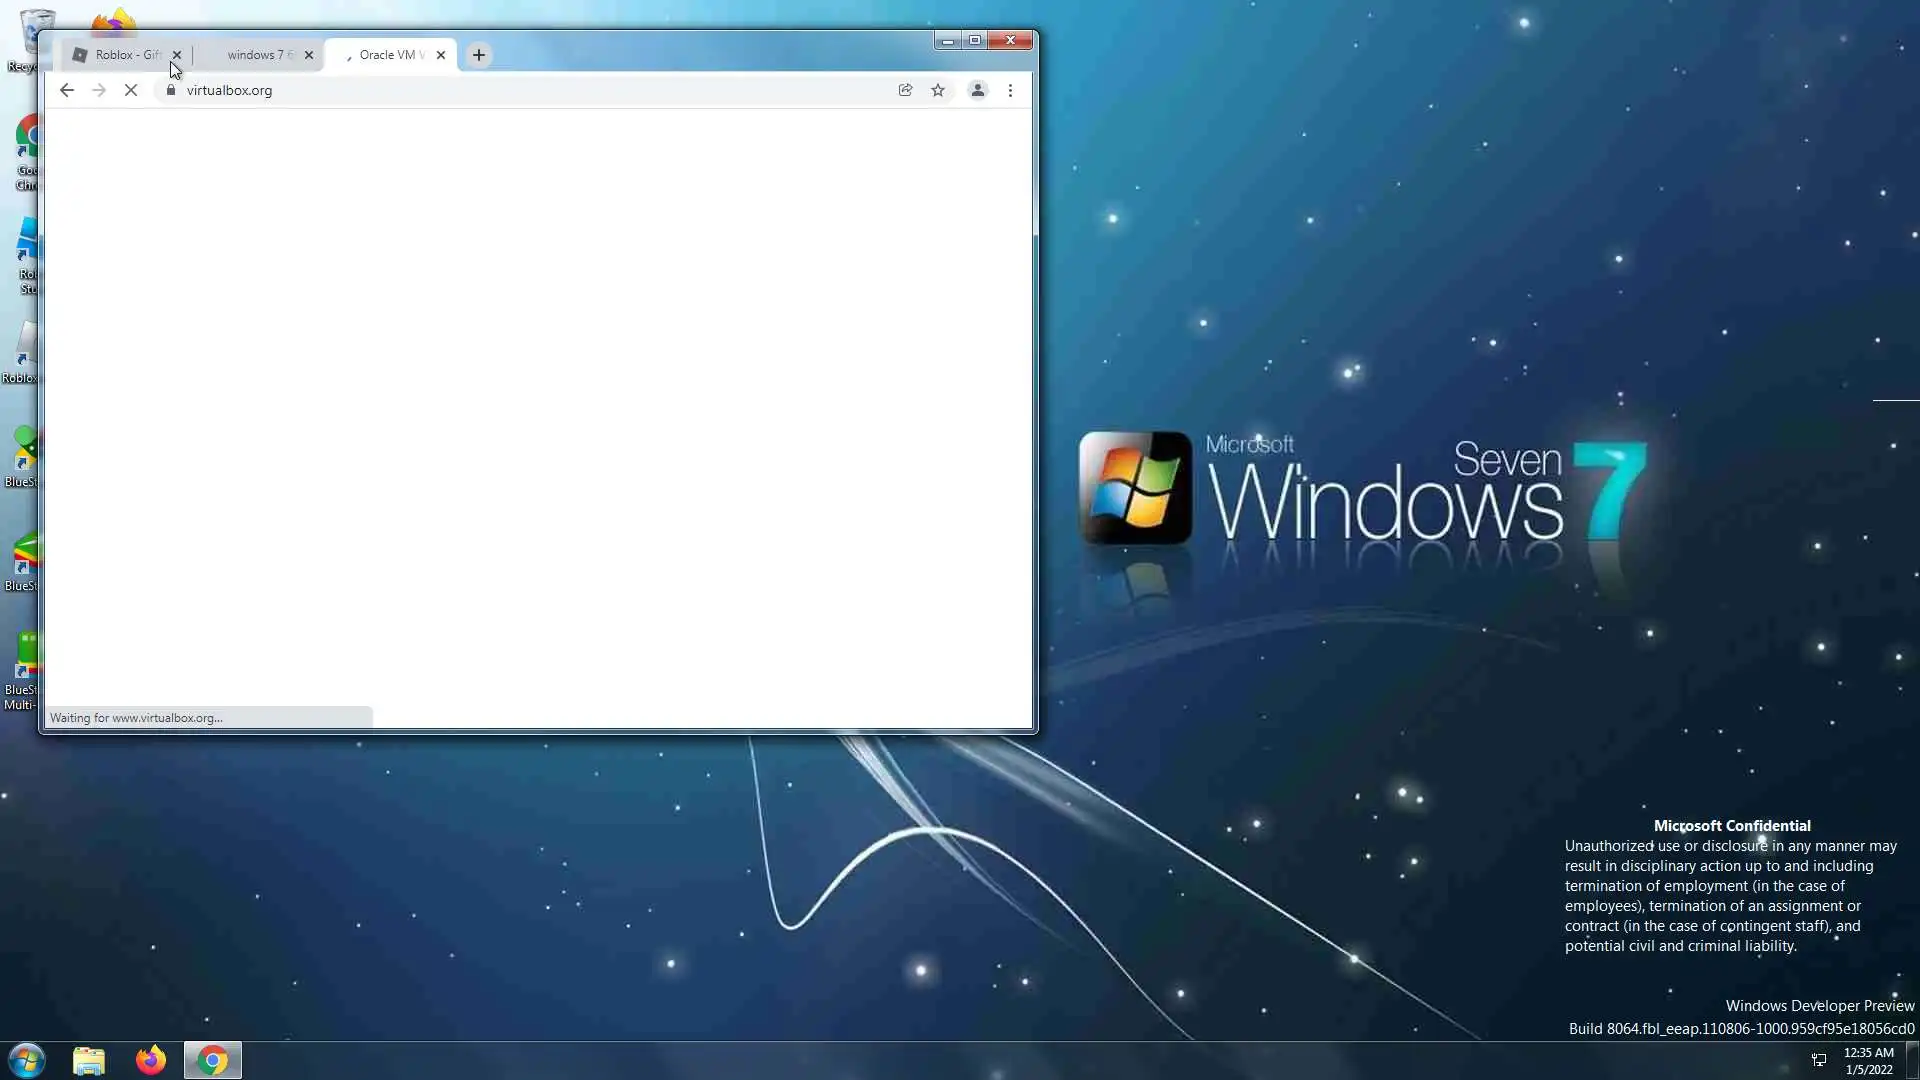1920x1080 pixels.
Task: Click the taskbar clock showing 12:35 AM
Action: (1868, 1060)
